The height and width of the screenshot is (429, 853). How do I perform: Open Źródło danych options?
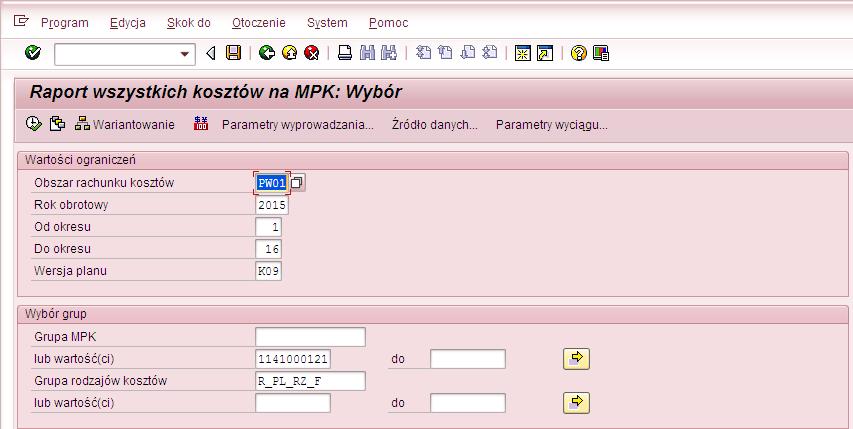point(435,125)
